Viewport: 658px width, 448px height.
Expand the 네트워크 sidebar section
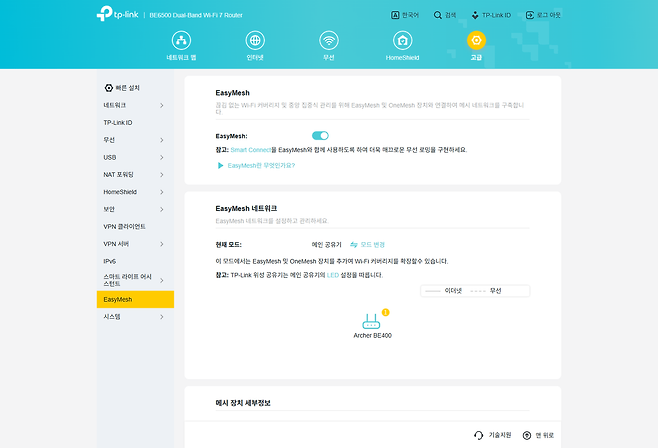[135, 105]
